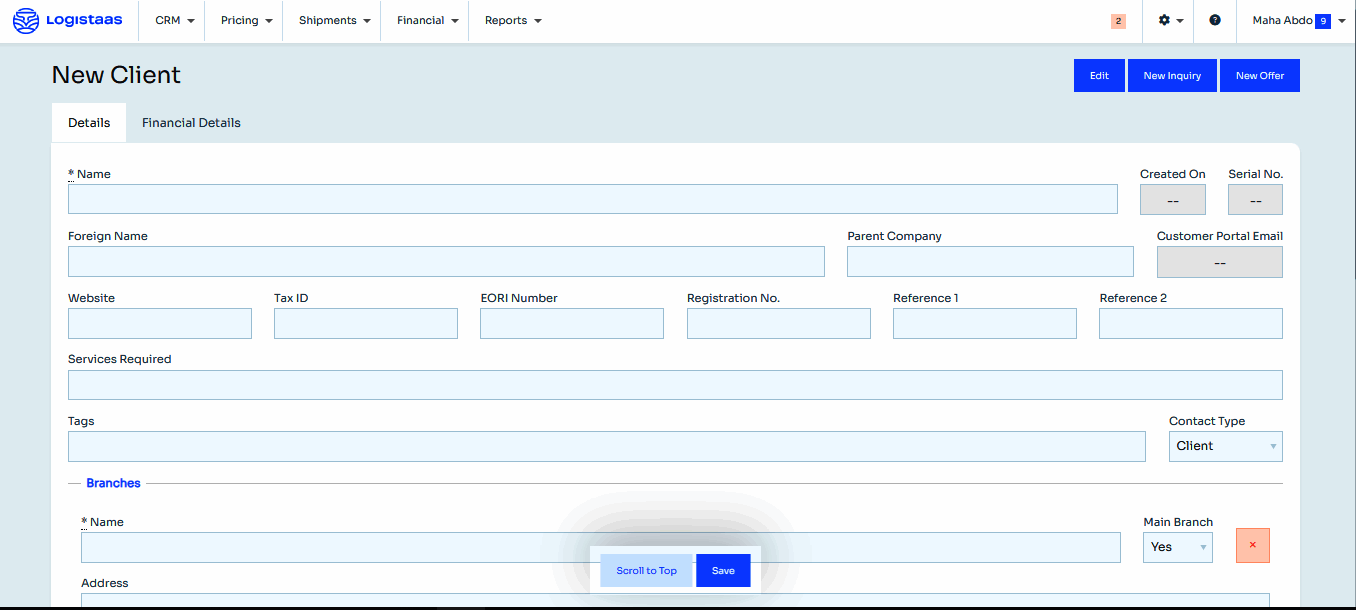The width and height of the screenshot is (1356, 610).
Task: Click the New Inquiry button
Action: pyautogui.click(x=1172, y=76)
